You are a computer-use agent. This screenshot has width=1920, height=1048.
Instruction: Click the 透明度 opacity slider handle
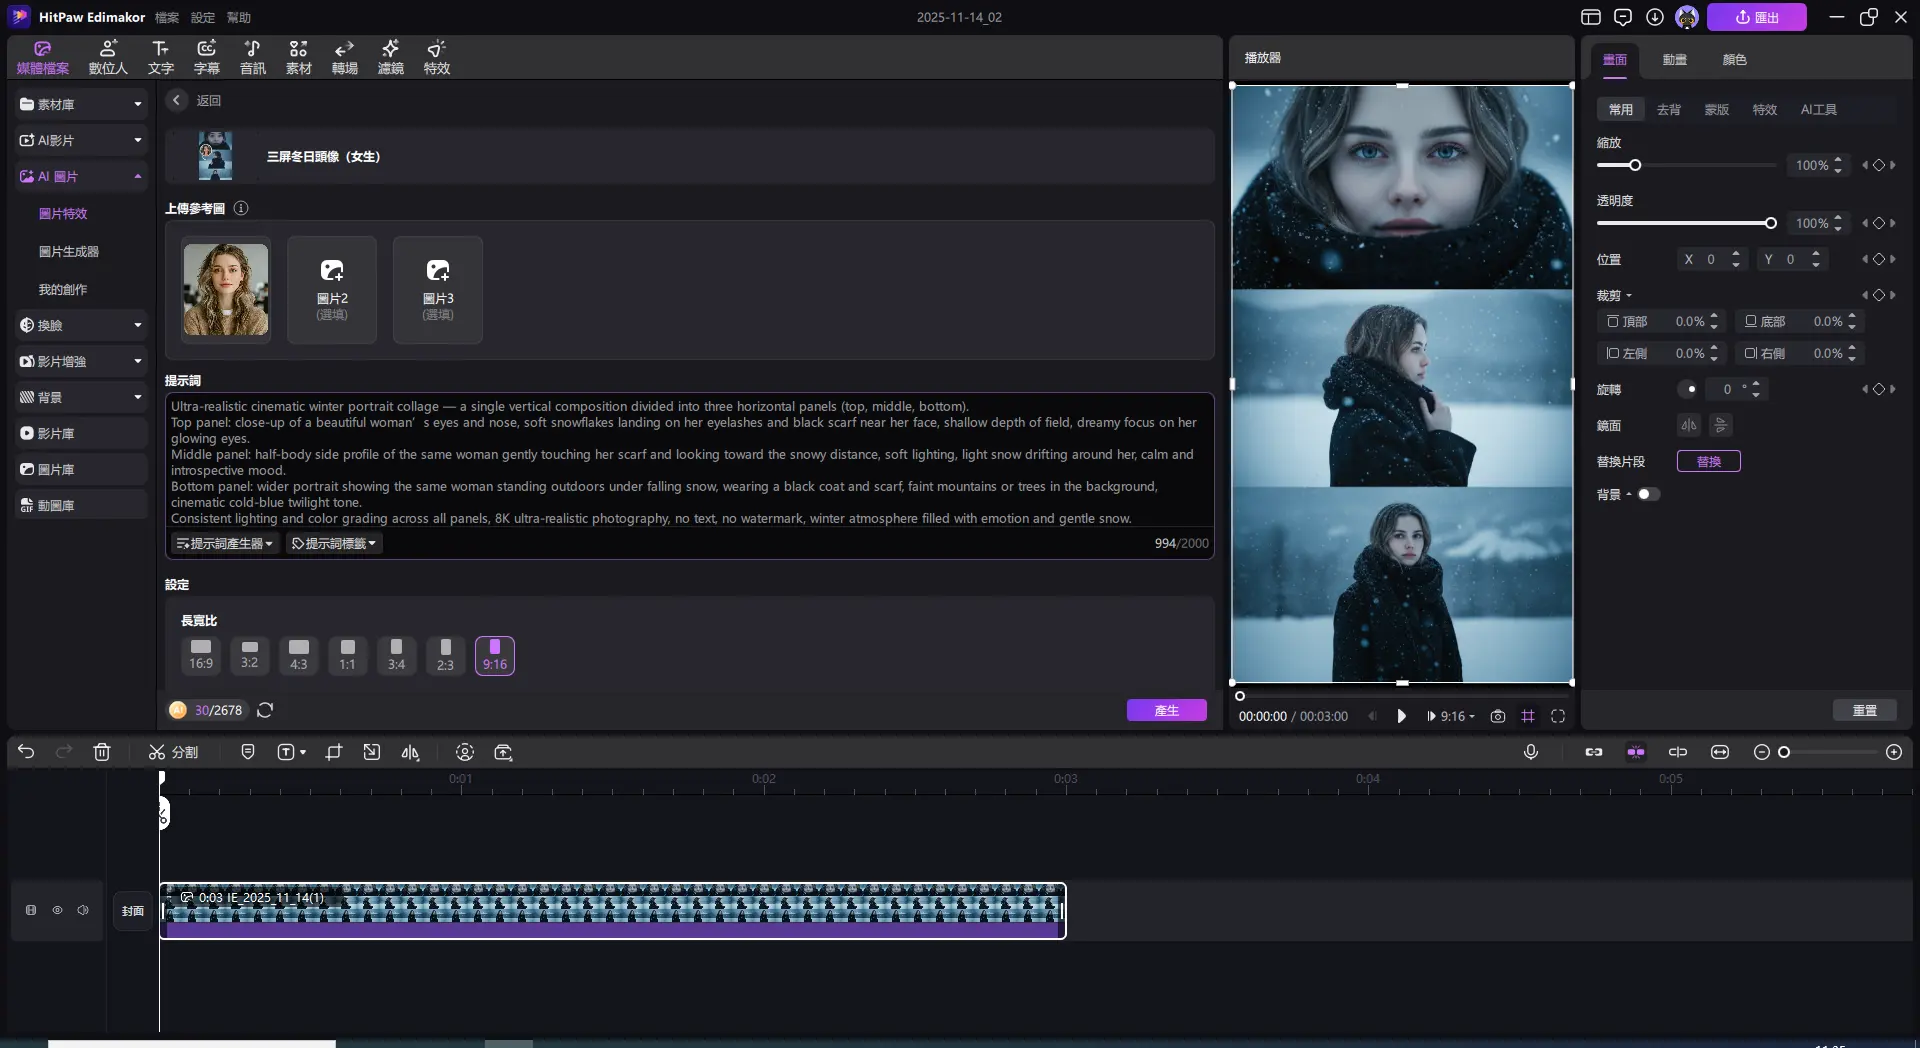(1770, 223)
